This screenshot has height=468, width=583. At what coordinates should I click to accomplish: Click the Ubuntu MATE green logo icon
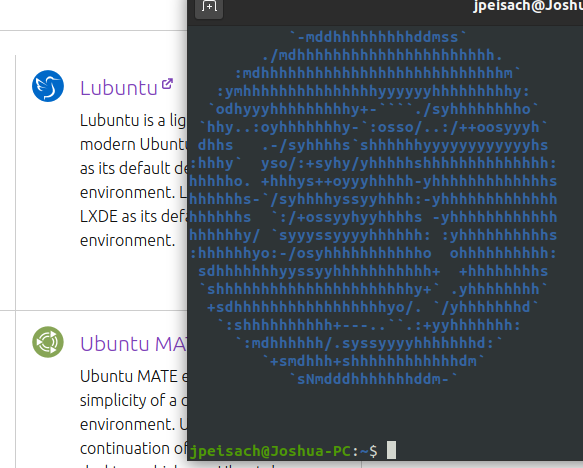(48, 342)
